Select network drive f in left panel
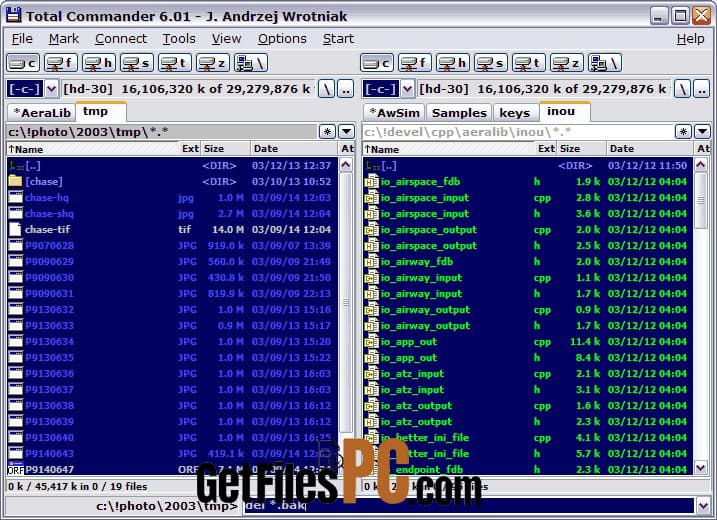Screen dimensions: 717x520 click(61, 63)
